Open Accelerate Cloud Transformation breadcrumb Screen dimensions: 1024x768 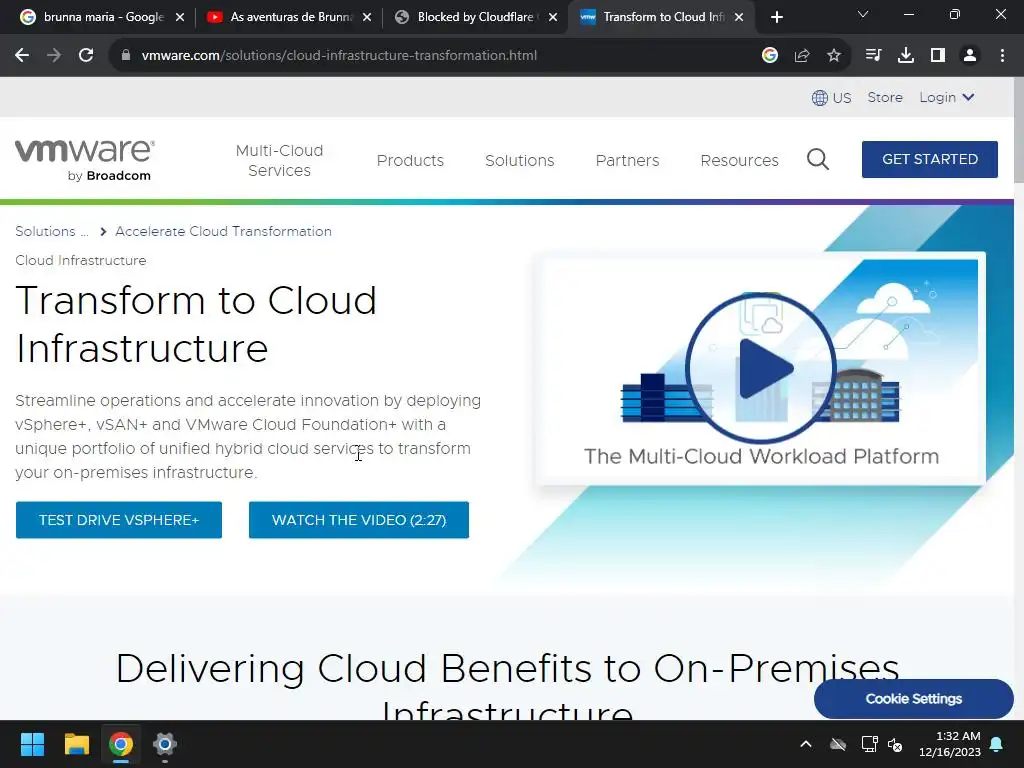[x=223, y=231]
